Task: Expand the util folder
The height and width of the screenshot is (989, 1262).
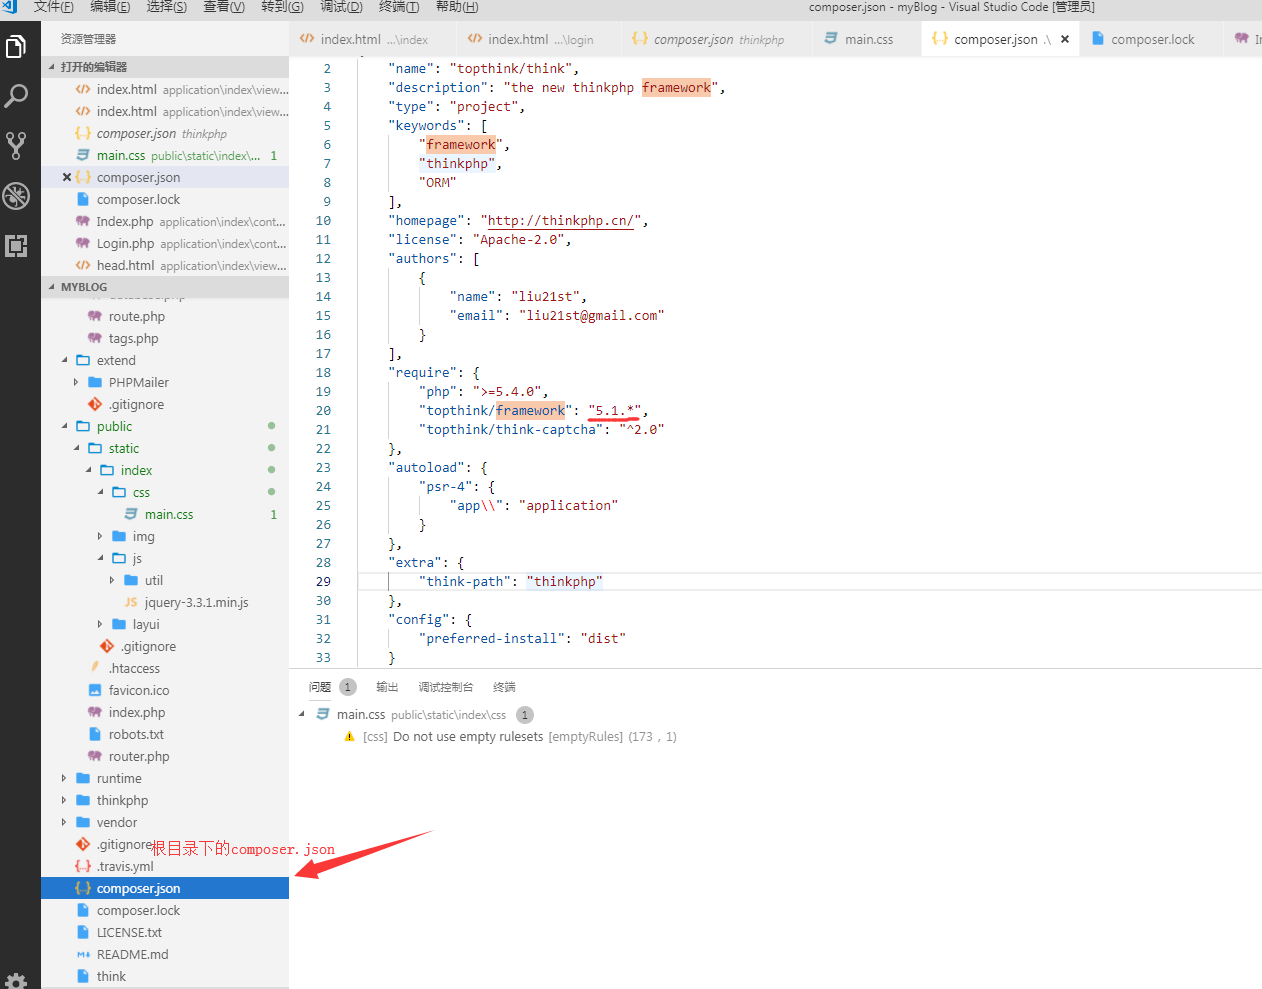Action: pos(112,580)
